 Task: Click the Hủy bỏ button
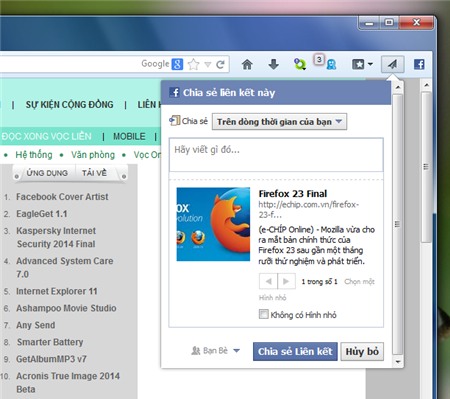click(x=362, y=351)
